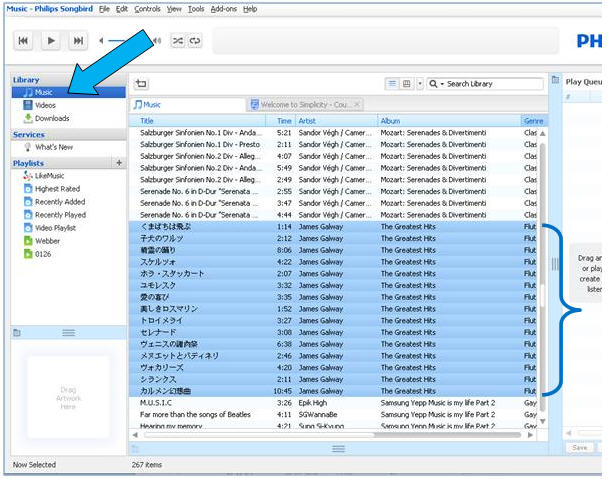Select Far more than the songs of Beatles
Viewport: 608px width, 479px height.
pos(333,415)
